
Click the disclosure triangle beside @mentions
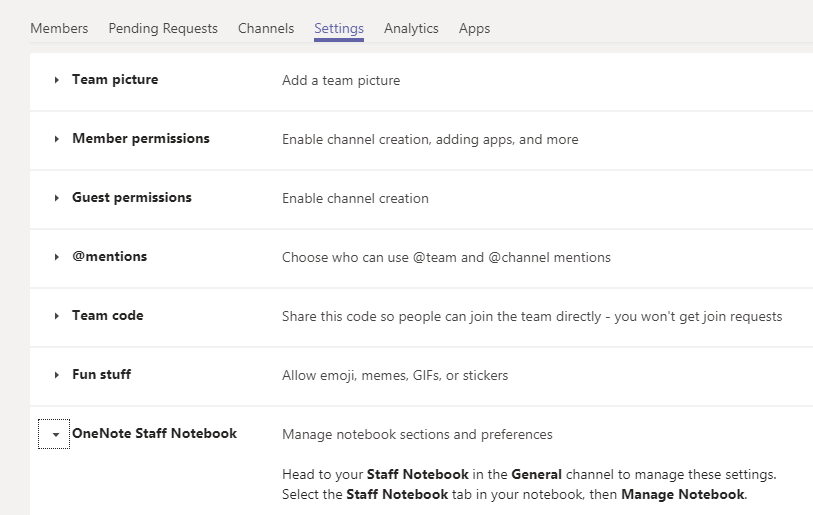[x=57, y=258]
